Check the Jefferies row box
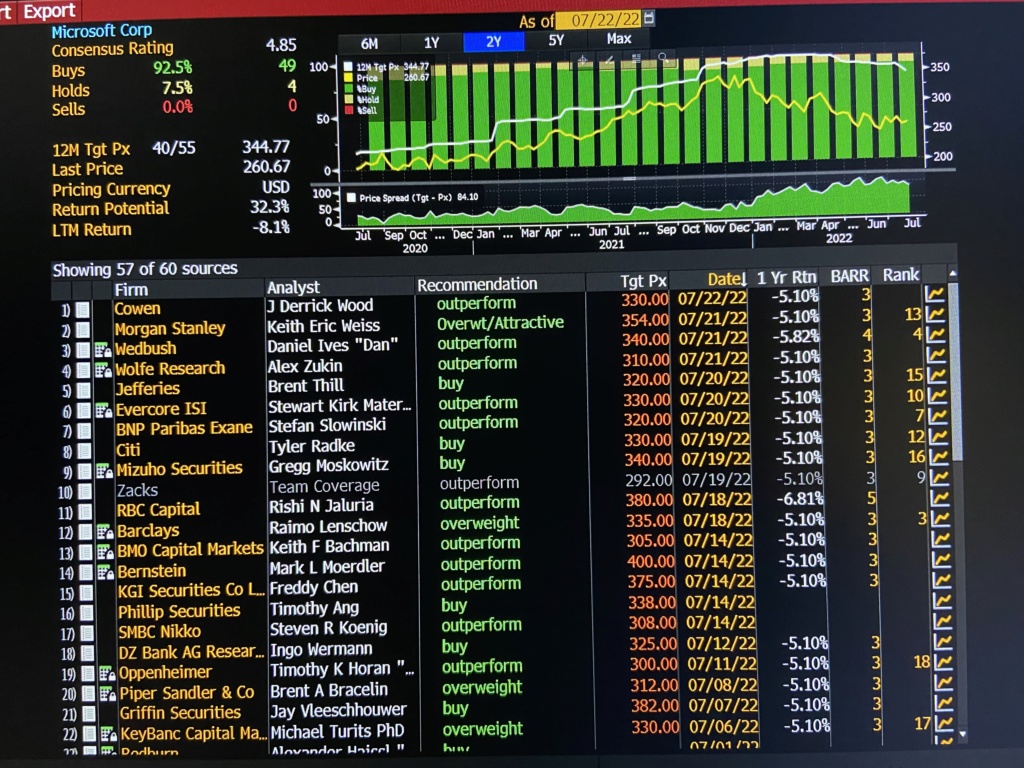Viewport: 1024px width, 768px height. click(84, 391)
